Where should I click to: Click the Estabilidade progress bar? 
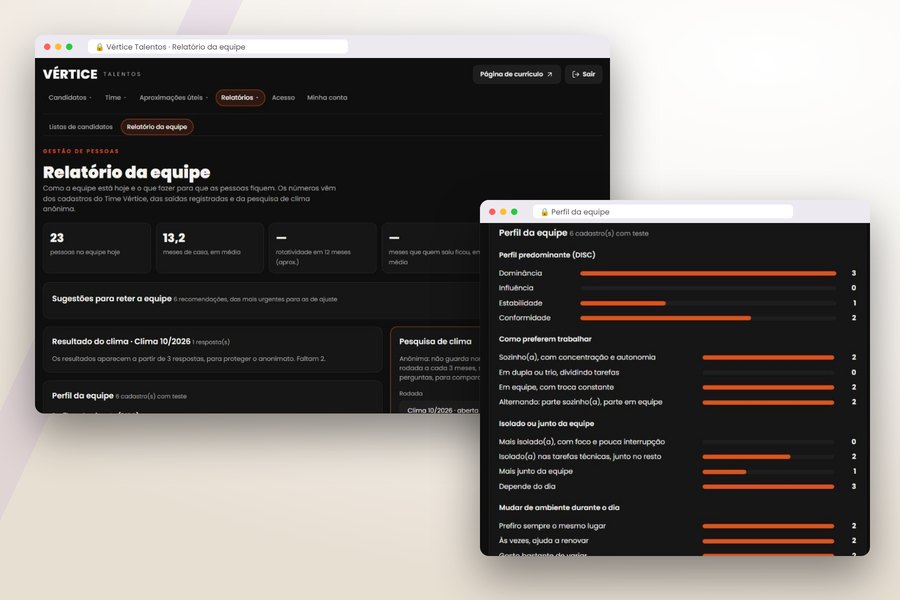pyautogui.click(x=708, y=303)
